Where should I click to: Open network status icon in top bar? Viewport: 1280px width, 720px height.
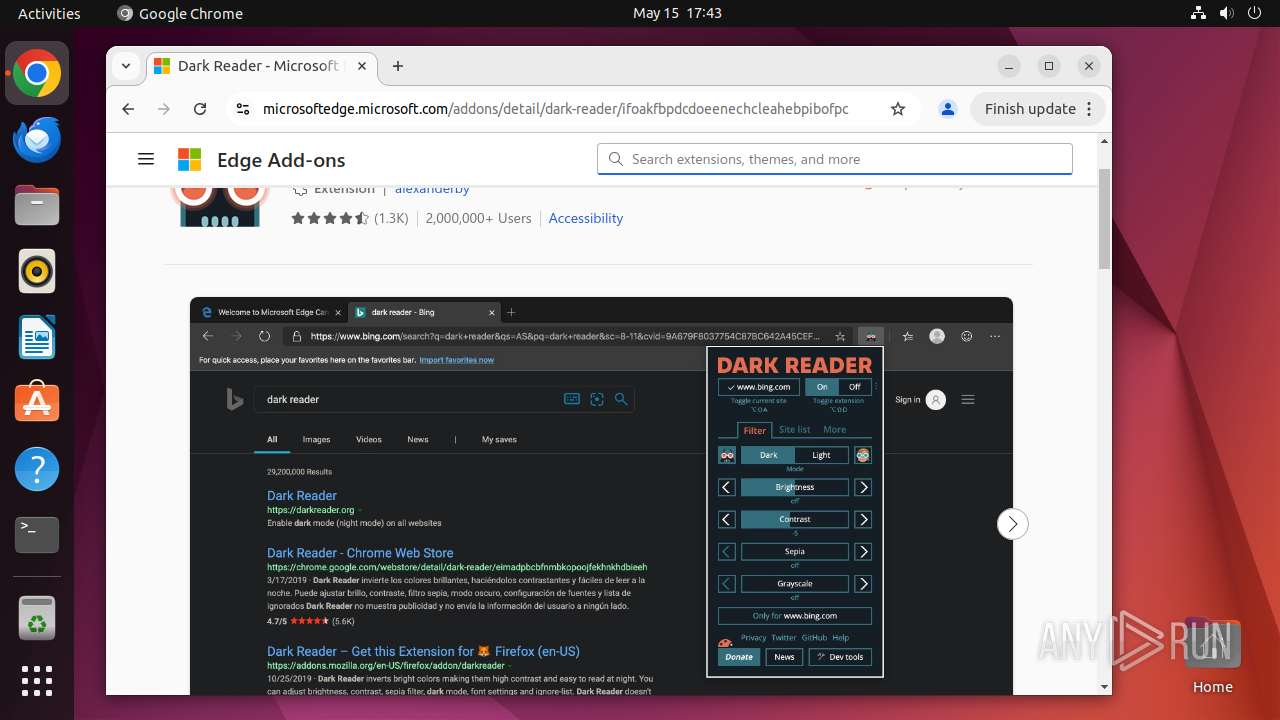[1198, 13]
